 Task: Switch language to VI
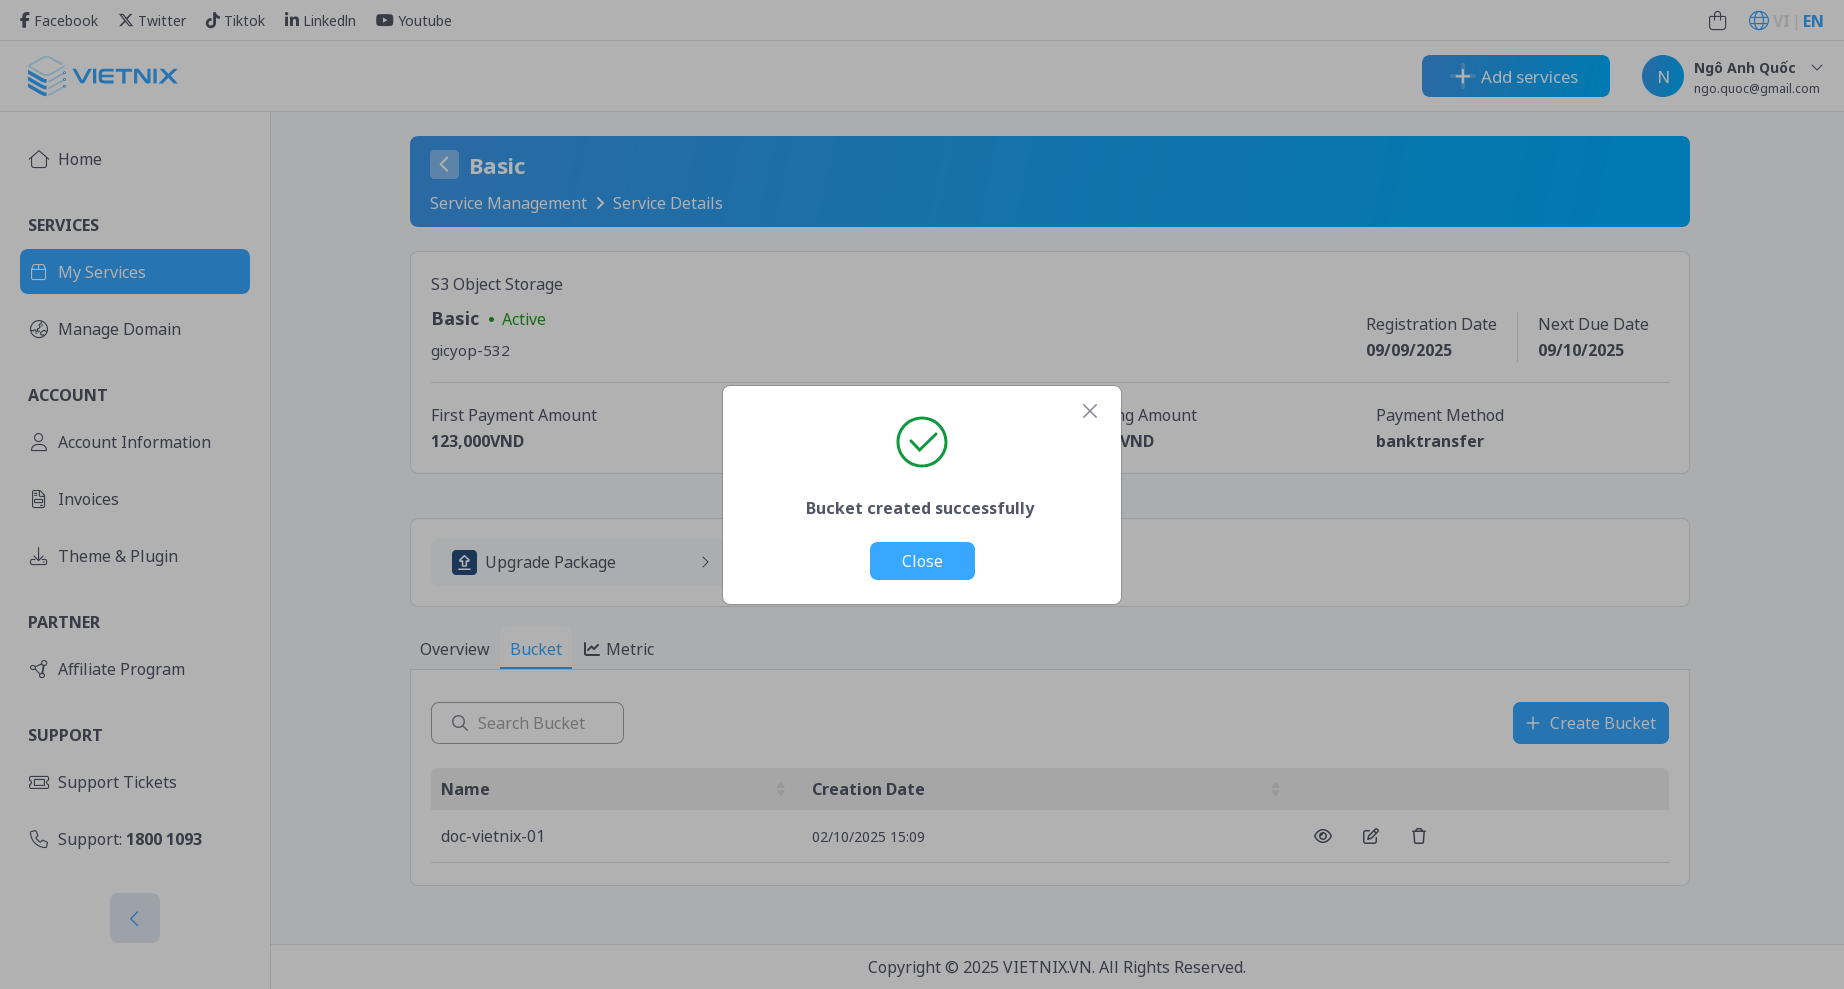coord(1781,21)
